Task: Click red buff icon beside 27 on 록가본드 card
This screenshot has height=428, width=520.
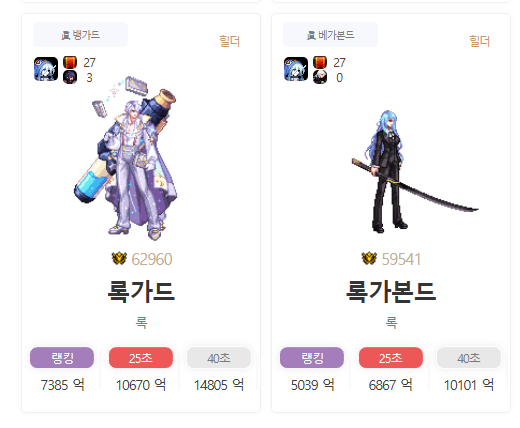Action: pos(320,62)
